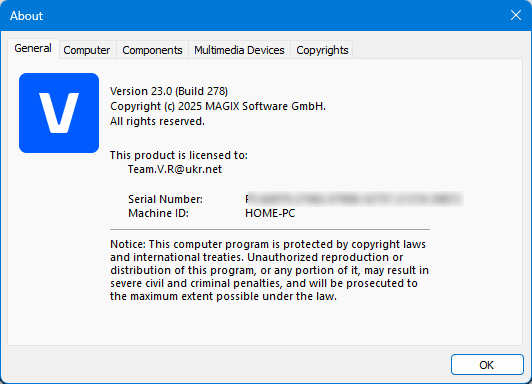Click the About title in the title bar

pyautogui.click(x=26, y=16)
